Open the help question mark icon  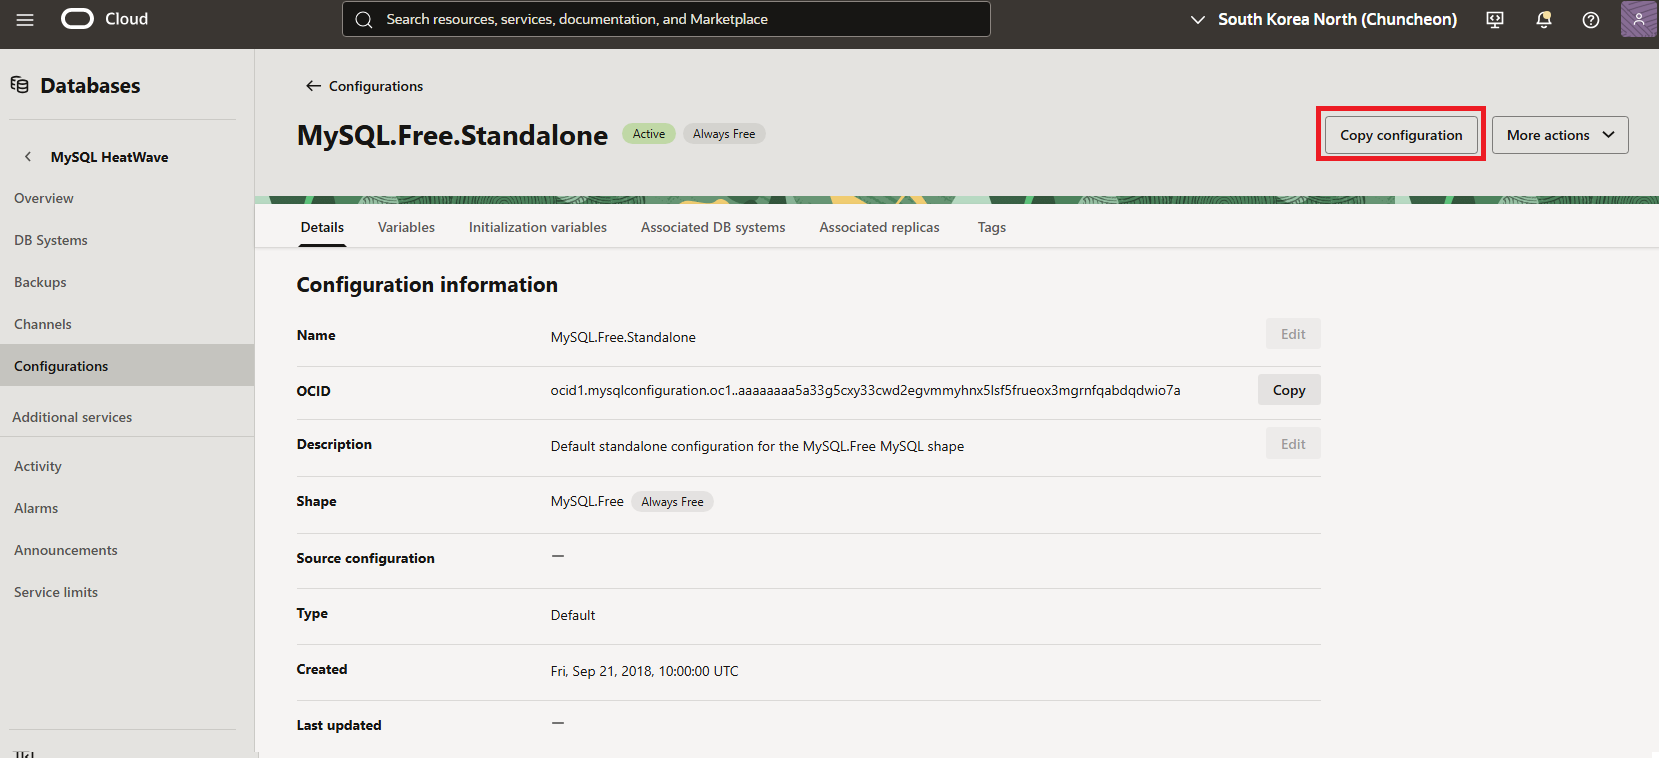[x=1591, y=20]
